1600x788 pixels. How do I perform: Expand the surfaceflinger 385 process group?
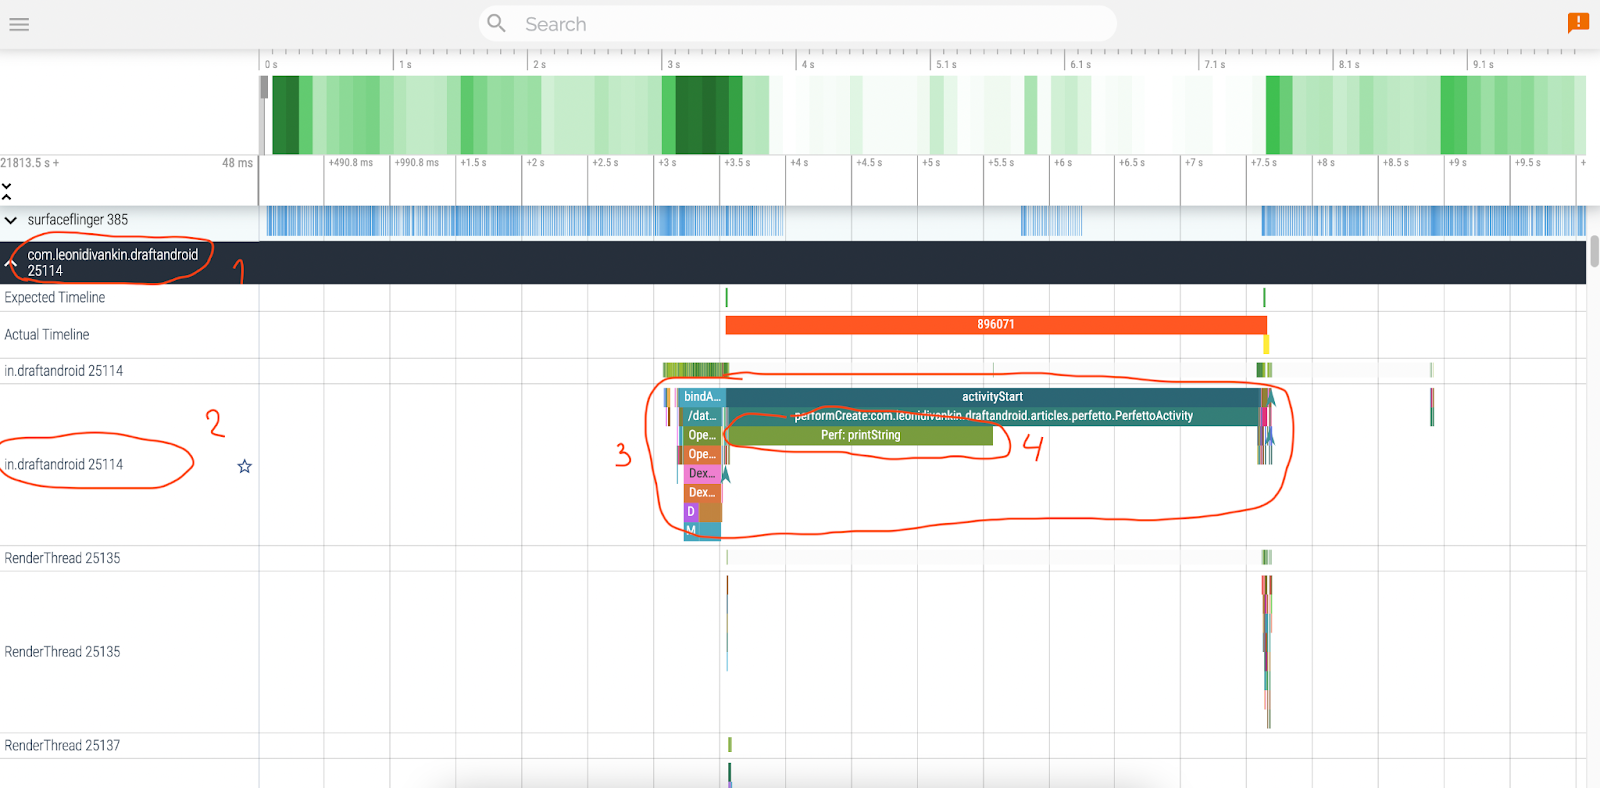click(11, 220)
